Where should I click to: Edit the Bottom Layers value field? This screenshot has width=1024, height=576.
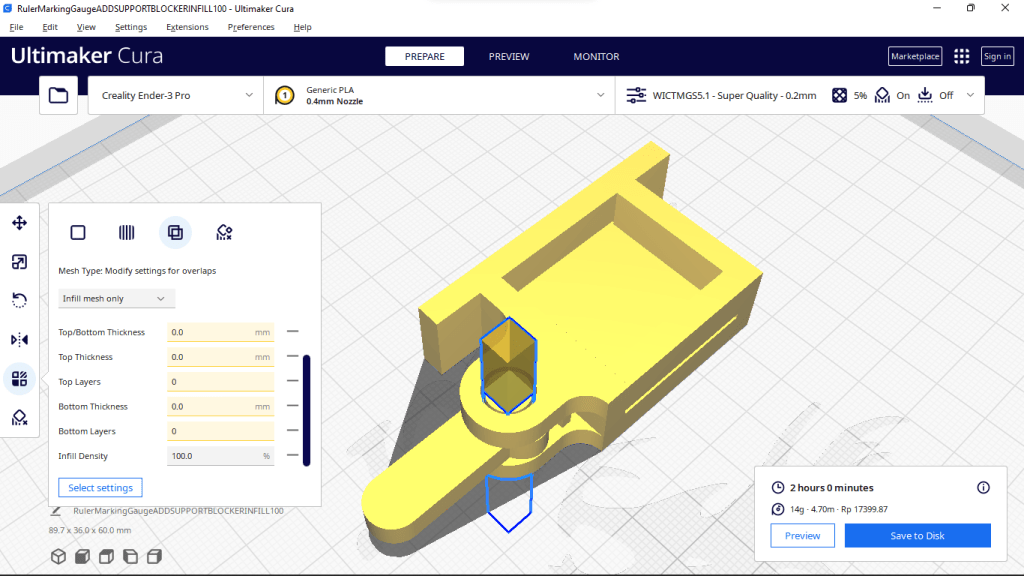pyautogui.click(x=221, y=431)
